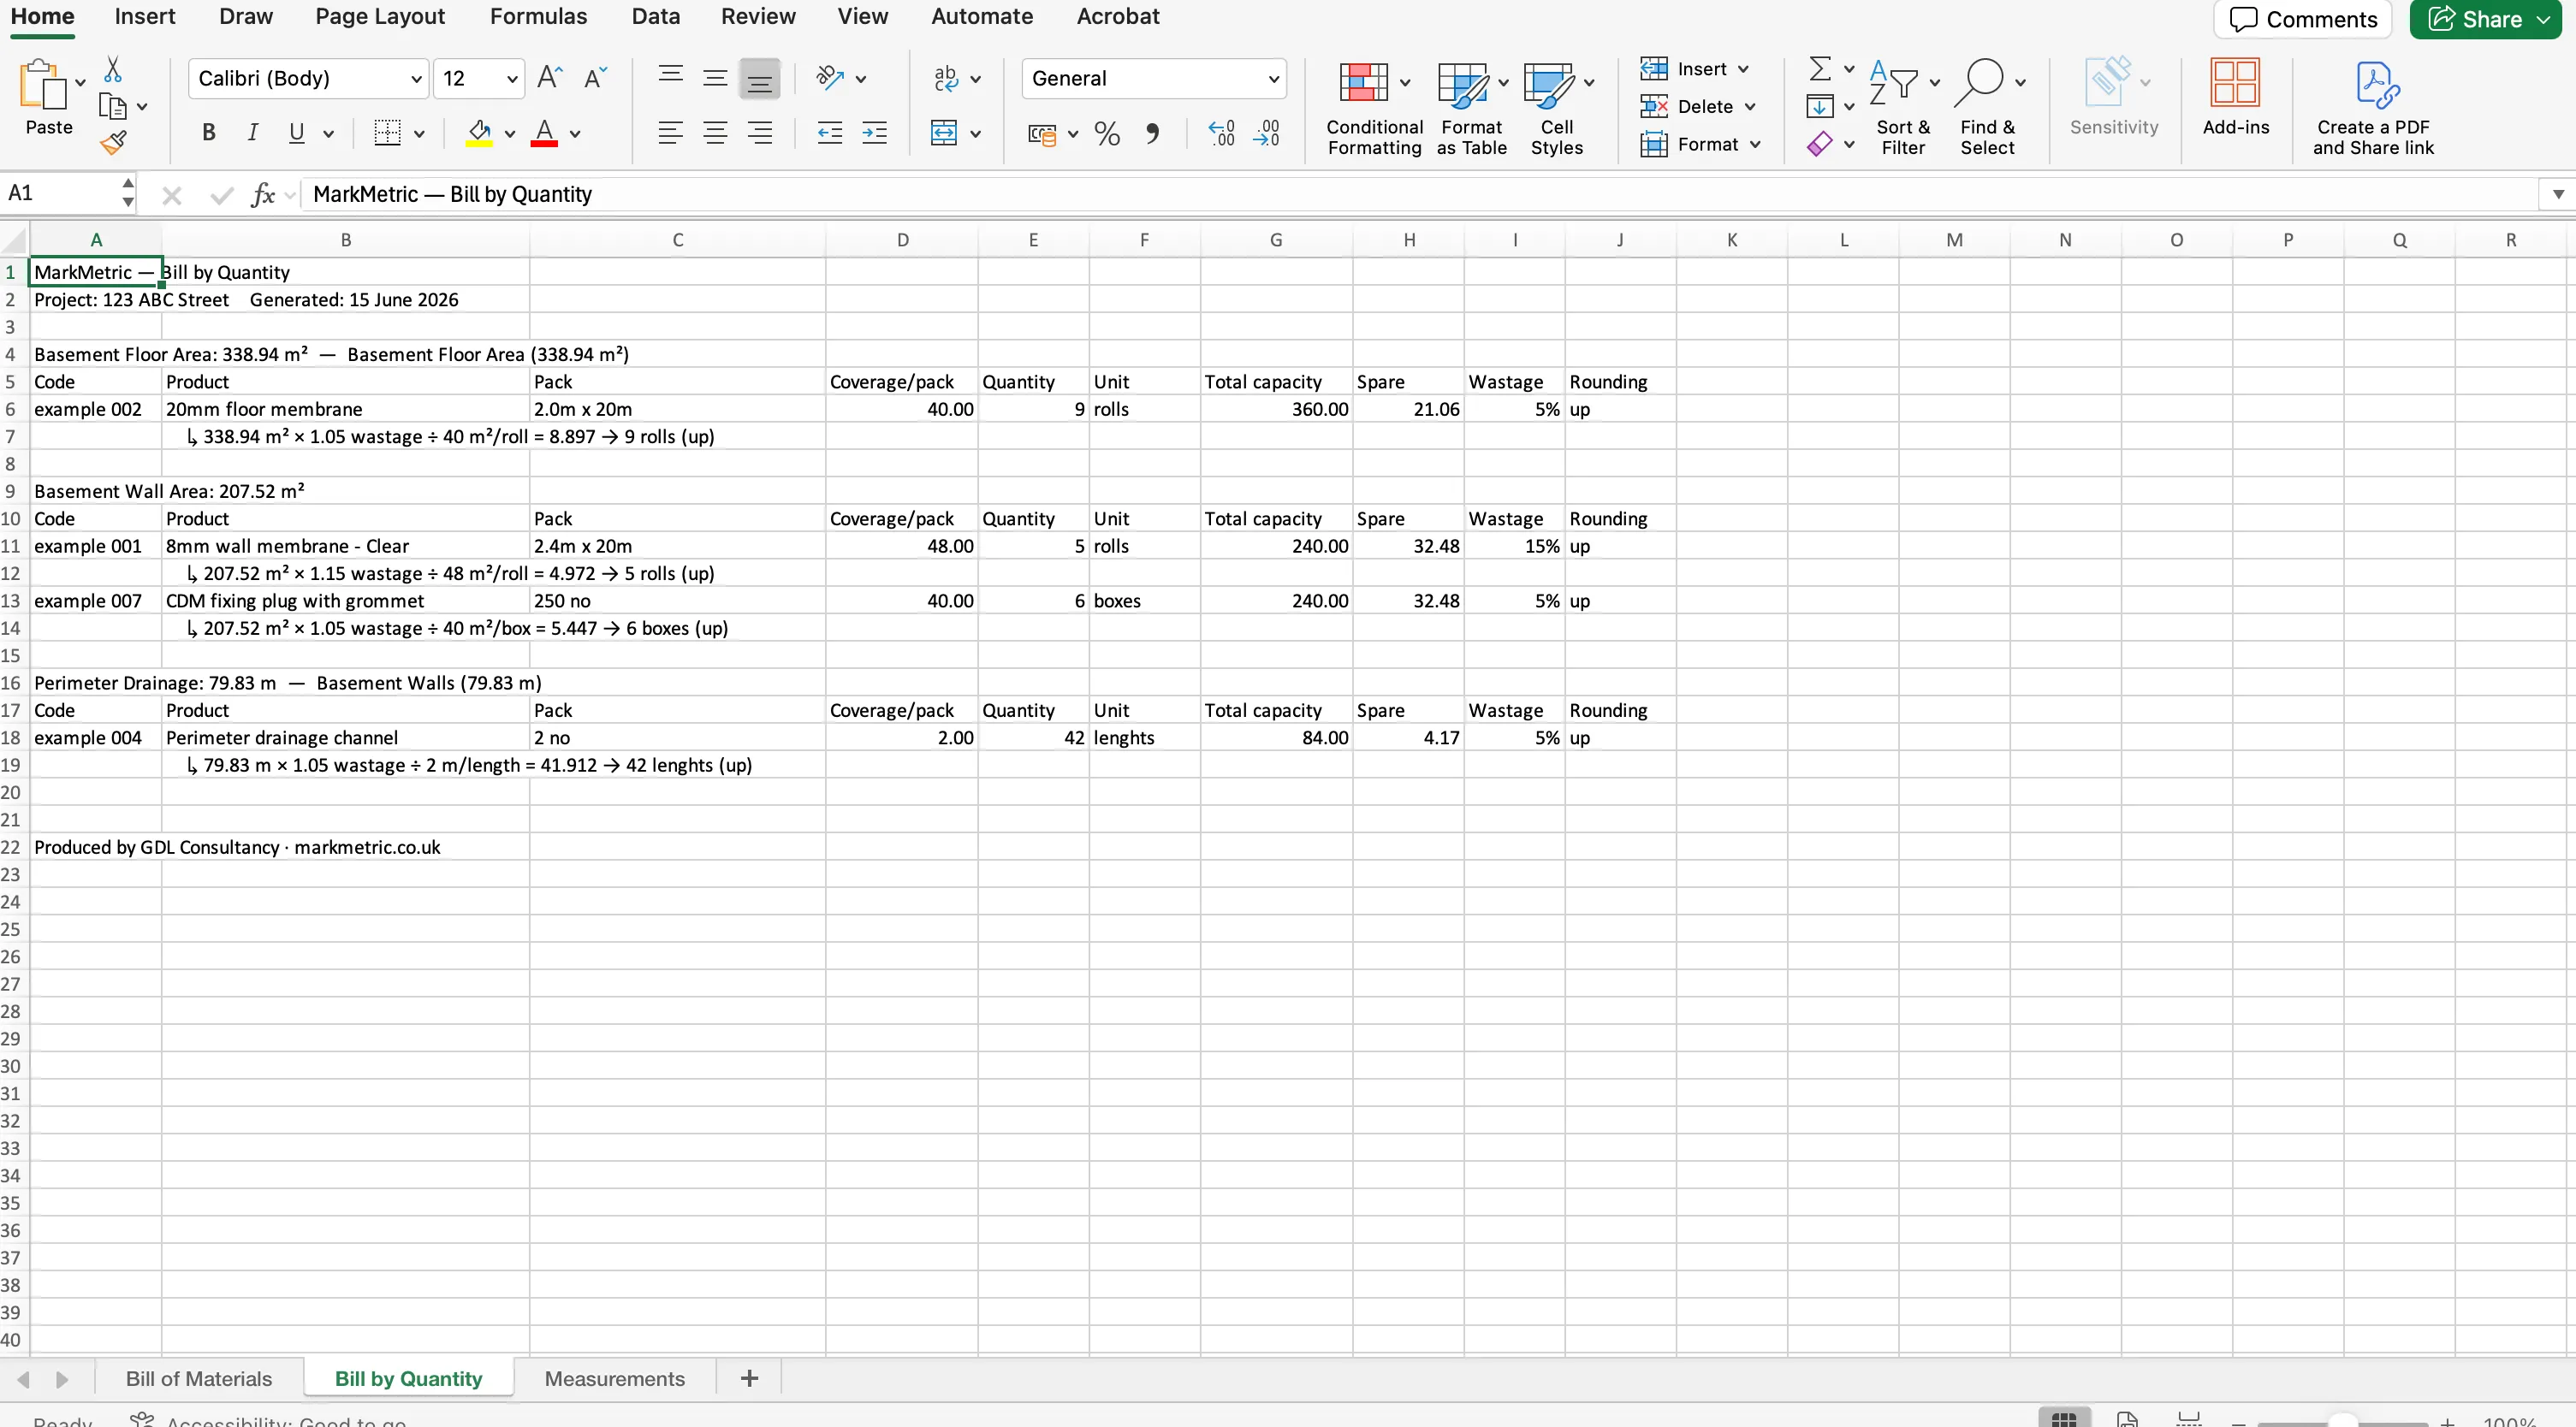Click Merge and Center icon
Viewport: 2576px width, 1427px height.
[944, 132]
